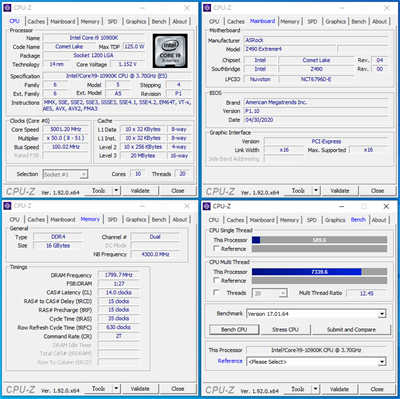The image size is (400, 399).
Task: Click the Manufacturer value ASRock
Action: (x=315, y=40)
